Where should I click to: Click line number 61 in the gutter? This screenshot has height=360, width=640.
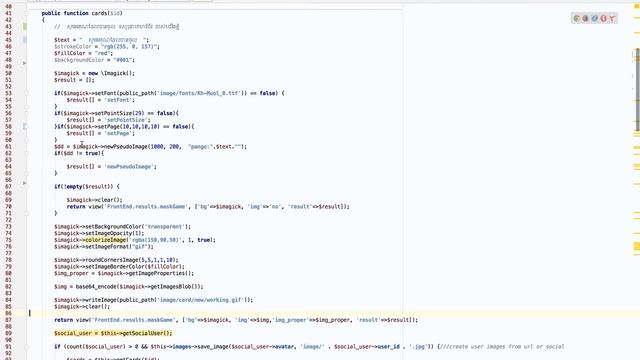(9, 147)
